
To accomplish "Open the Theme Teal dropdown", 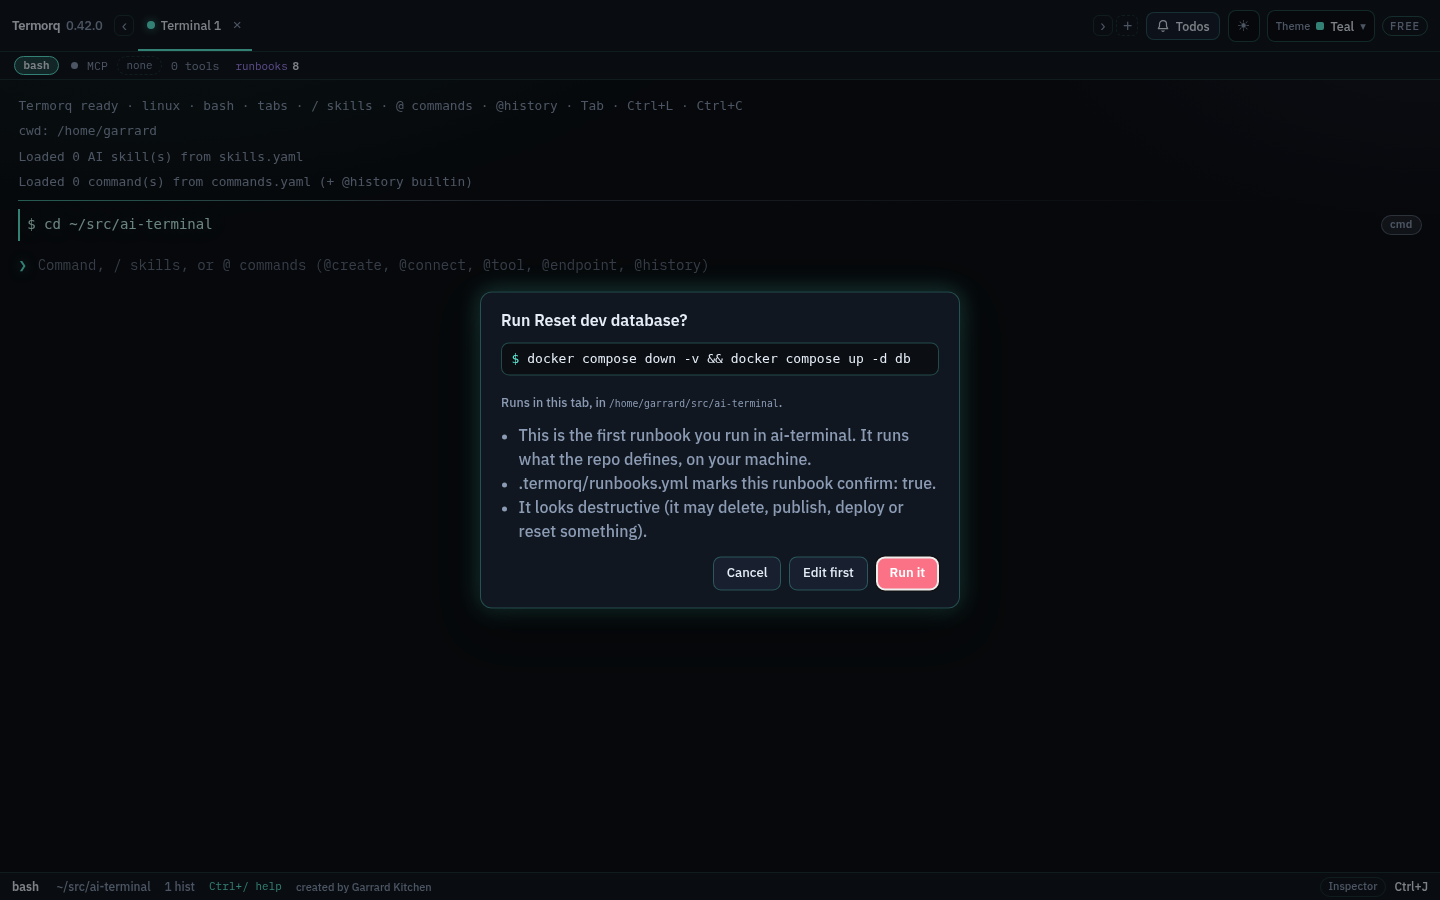I will tap(1320, 26).
